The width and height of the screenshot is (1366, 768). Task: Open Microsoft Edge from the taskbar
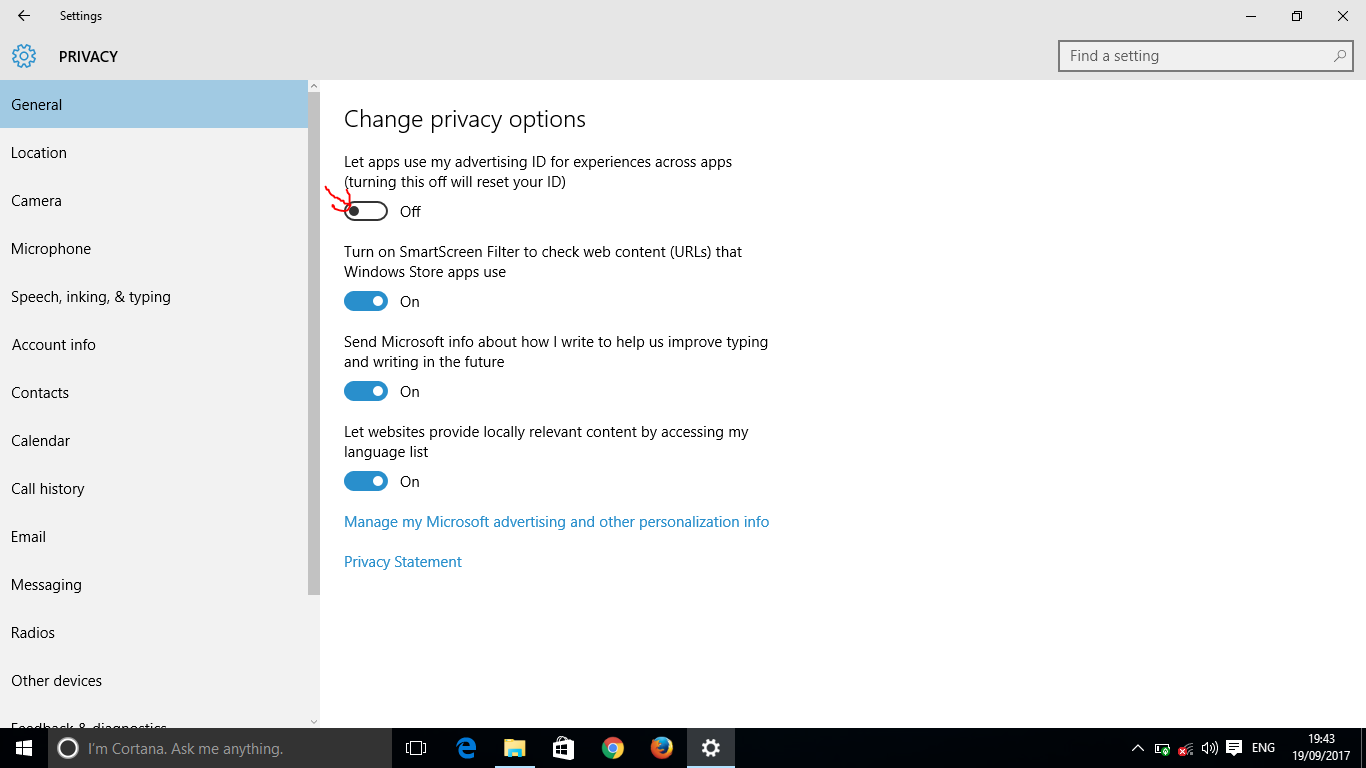click(465, 748)
